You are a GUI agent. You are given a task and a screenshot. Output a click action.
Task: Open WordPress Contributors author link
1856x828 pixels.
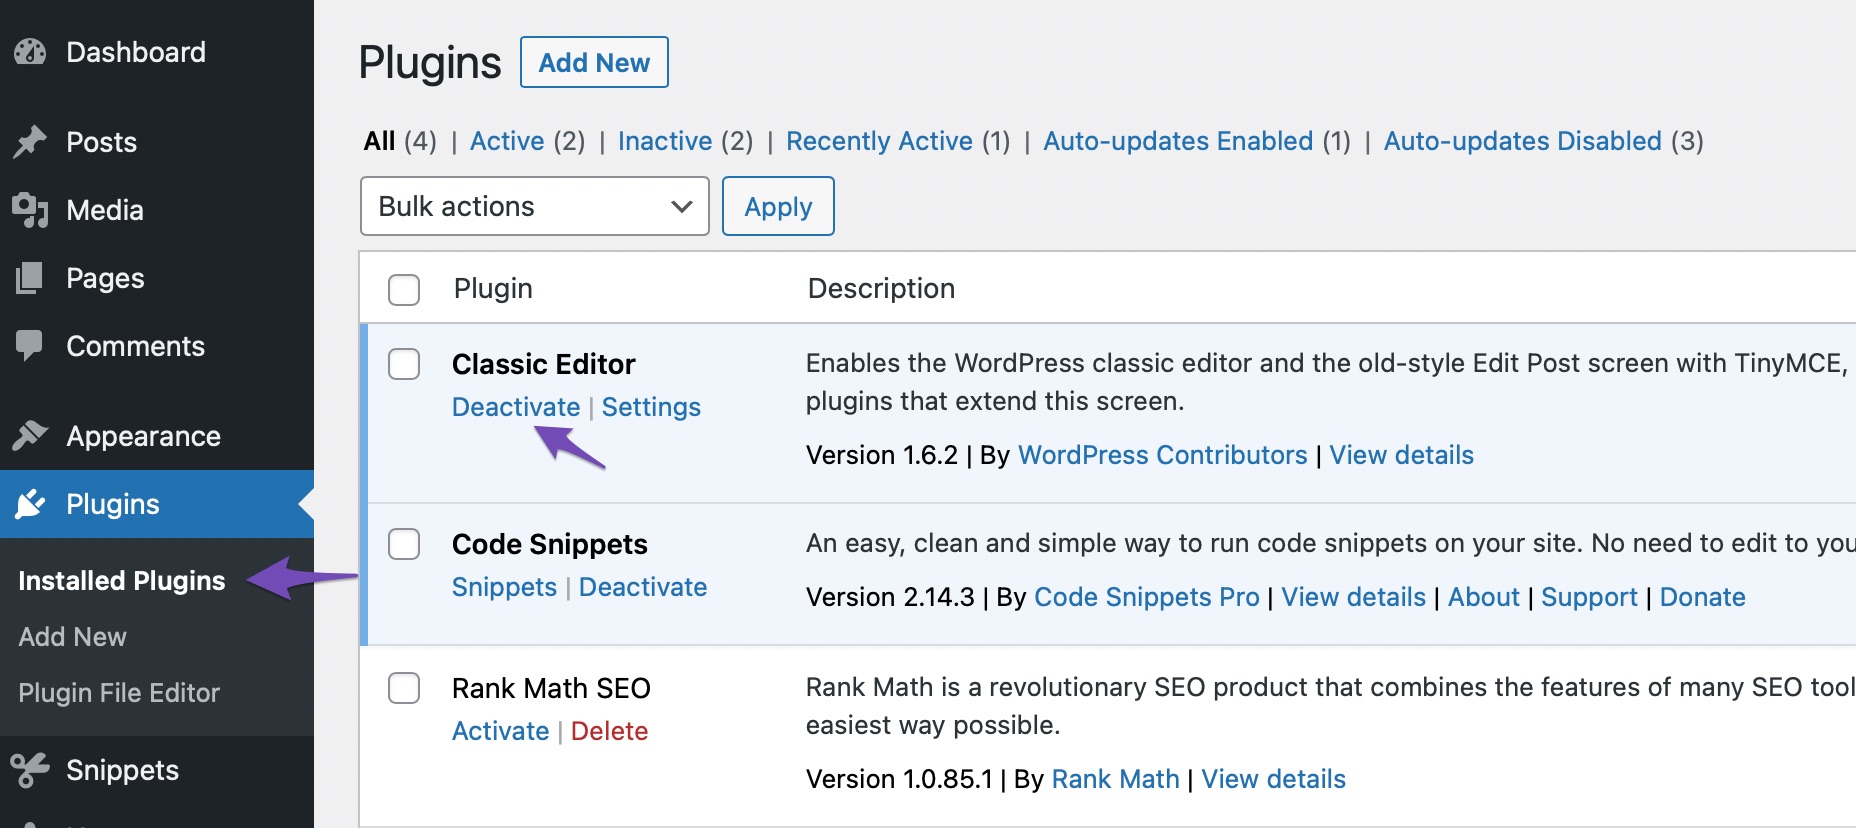click(x=1162, y=455)
